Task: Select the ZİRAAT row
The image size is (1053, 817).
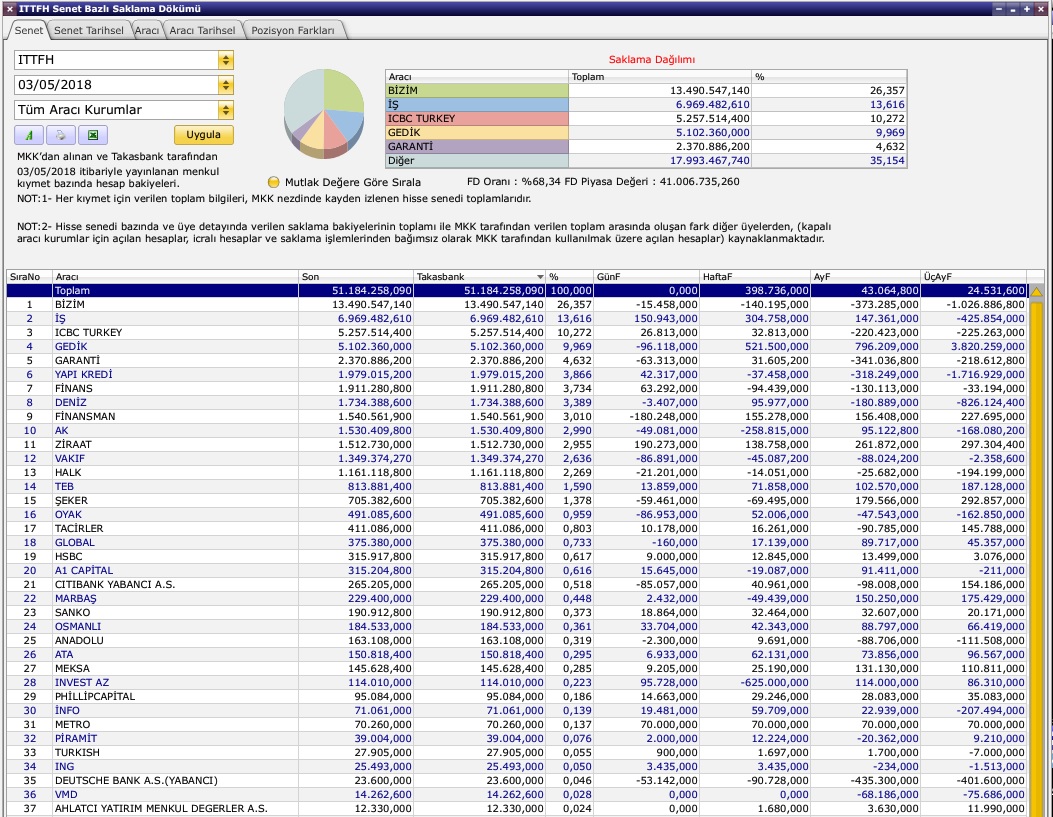Action: click(516, 444)
